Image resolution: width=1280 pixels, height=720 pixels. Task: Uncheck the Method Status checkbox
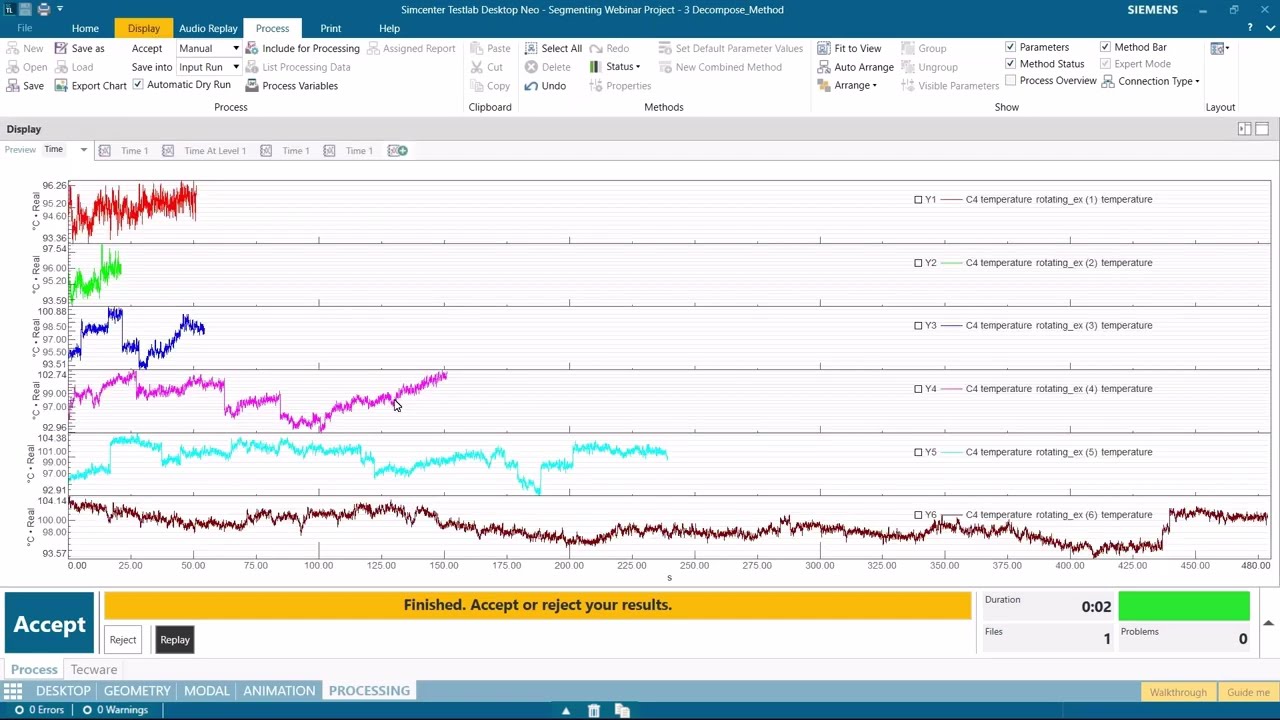coord(1010,64)
